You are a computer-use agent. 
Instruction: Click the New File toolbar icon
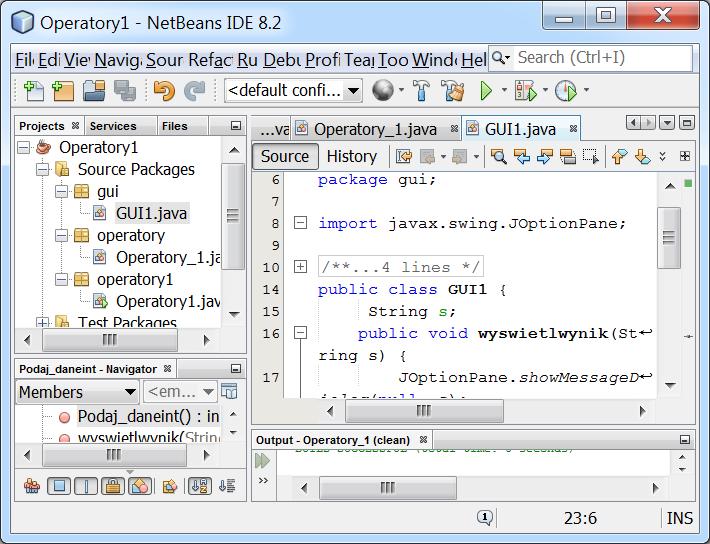pyautogui.click(x=34, y=91)
